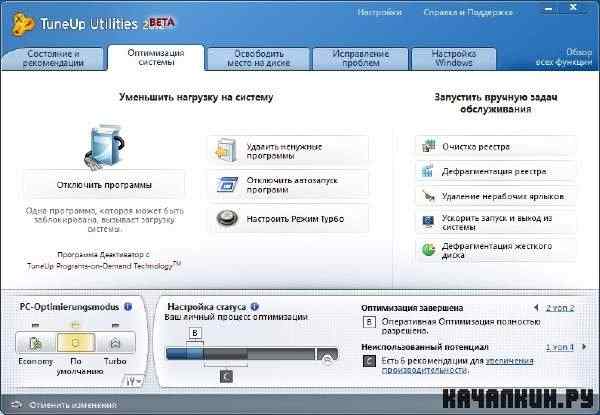Open the mode settings wrench dropdown
600x415 pixels.
(134, 381)
